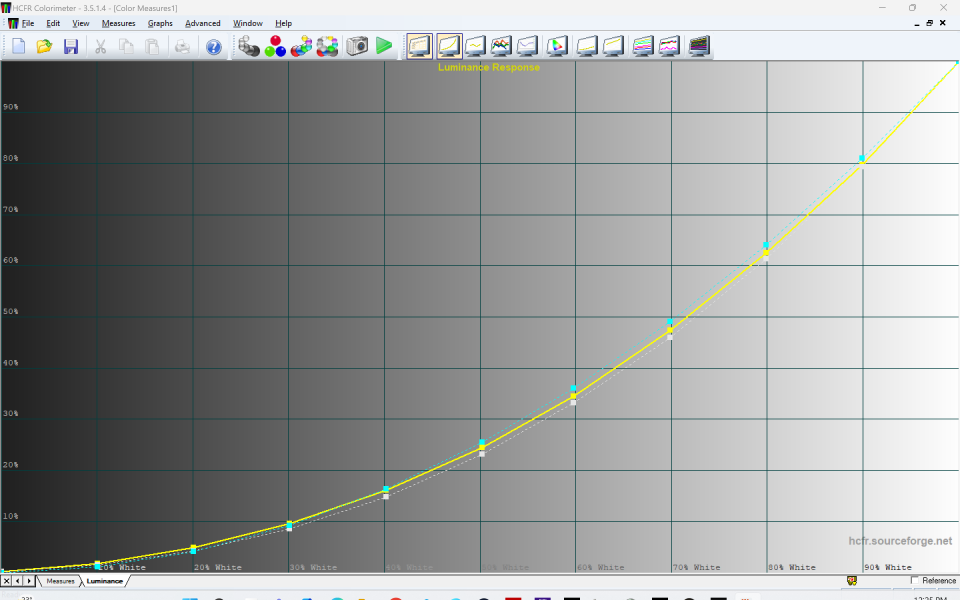Switch to the Measures tab
Screen dimensions: 960x600
point(60,581)
